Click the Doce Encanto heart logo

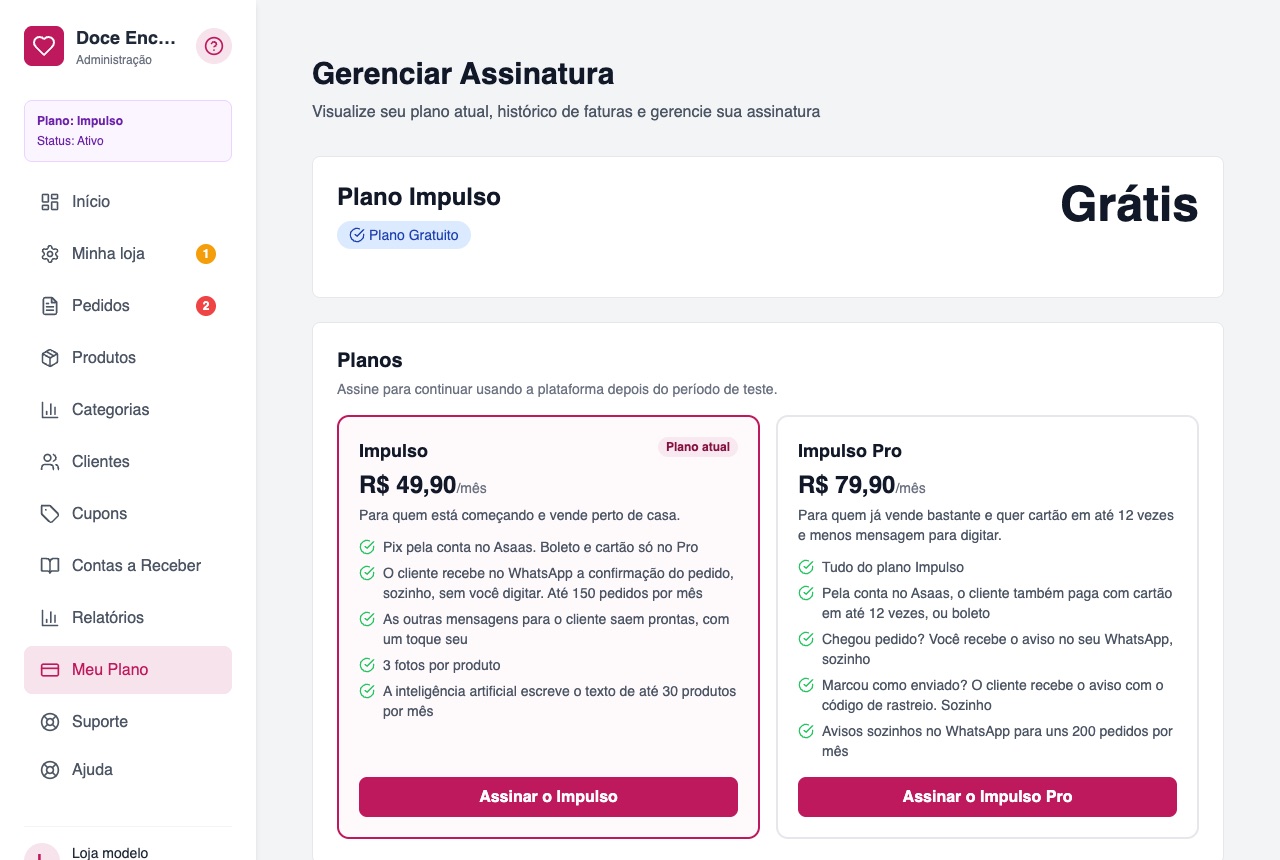[x=44, y=46]
